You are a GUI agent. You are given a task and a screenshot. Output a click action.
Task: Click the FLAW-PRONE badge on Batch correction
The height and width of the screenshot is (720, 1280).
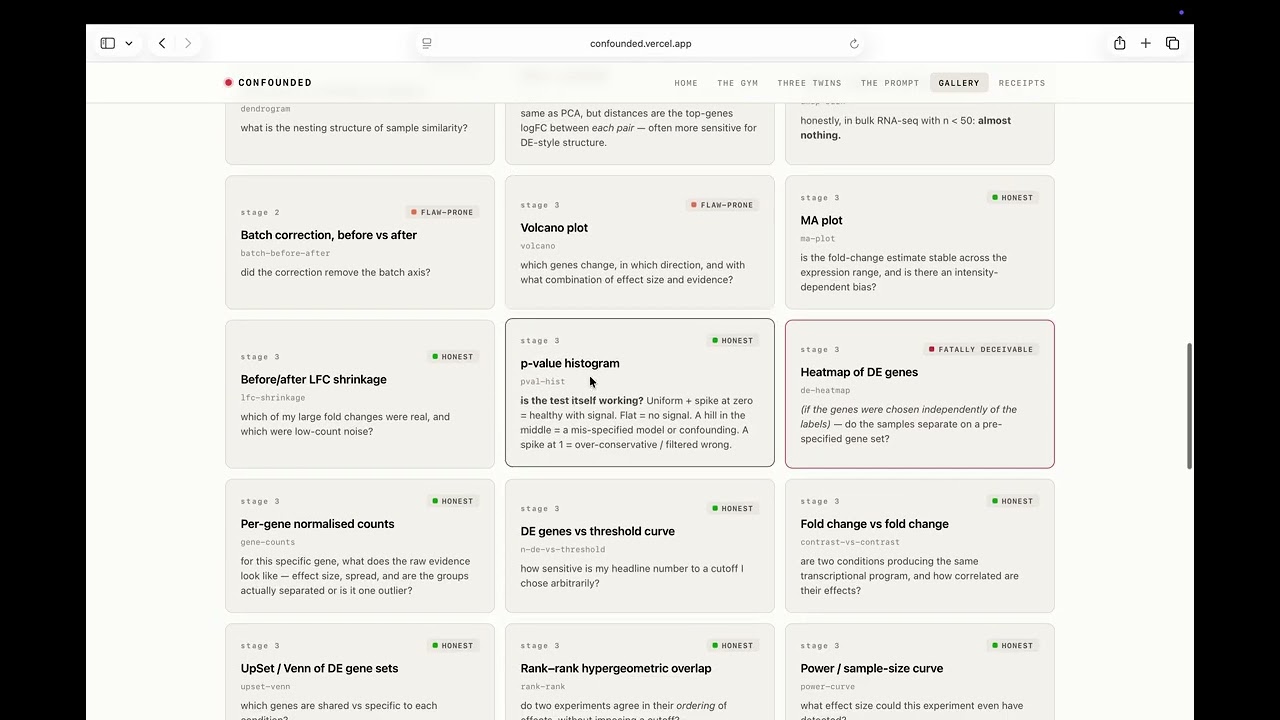coord(442,212)
